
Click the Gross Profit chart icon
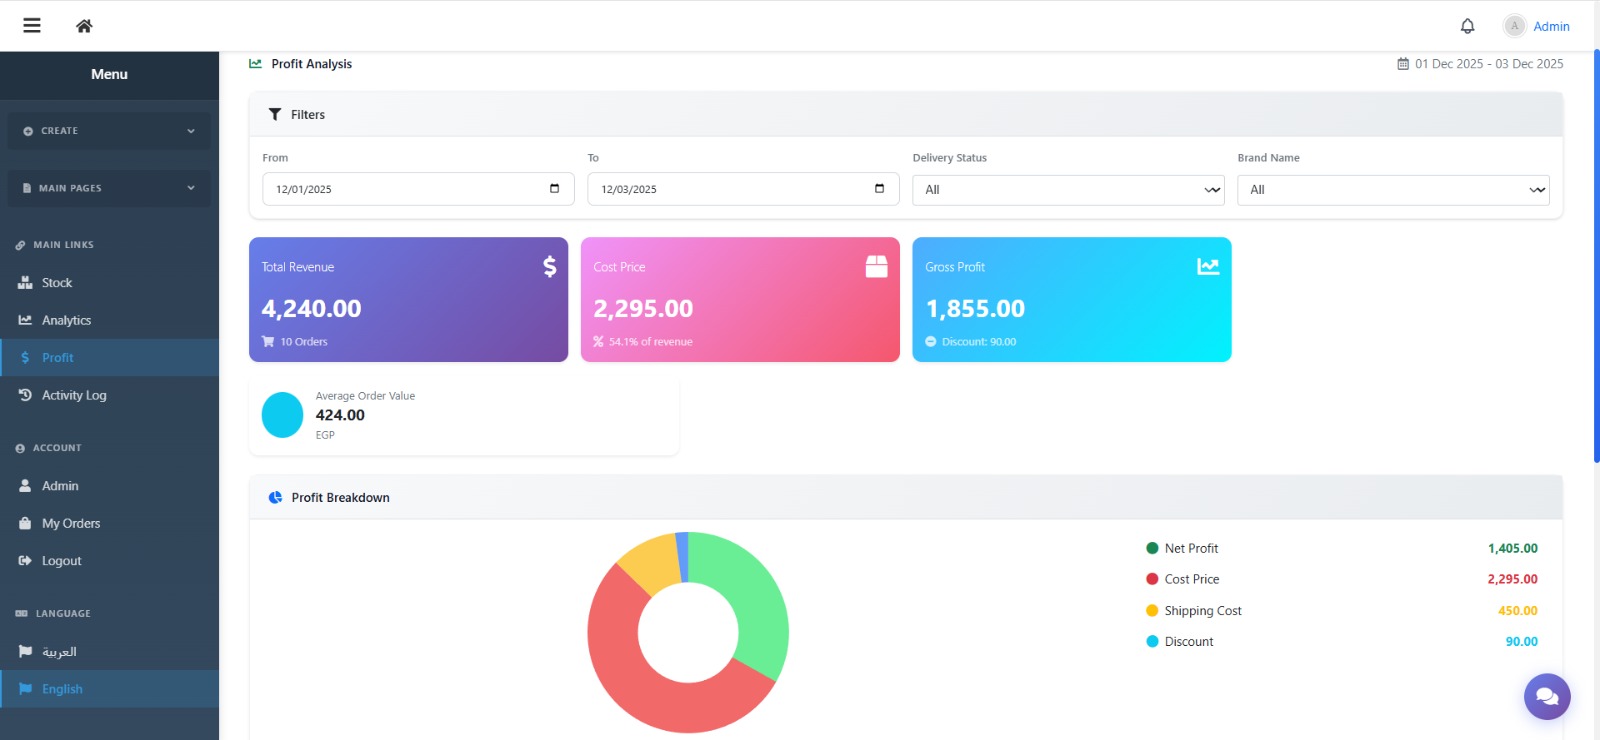[1208, 266]
